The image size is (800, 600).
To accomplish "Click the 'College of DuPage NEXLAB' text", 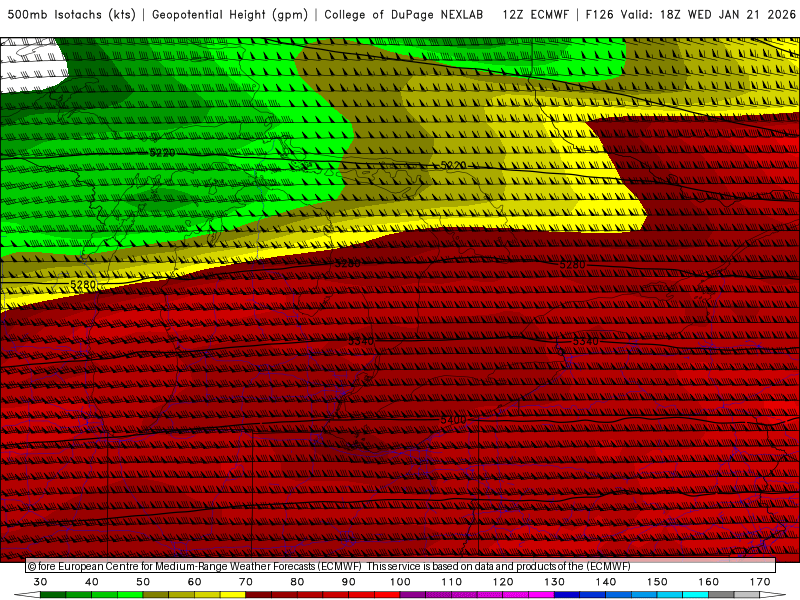I will tap(404, 15).
